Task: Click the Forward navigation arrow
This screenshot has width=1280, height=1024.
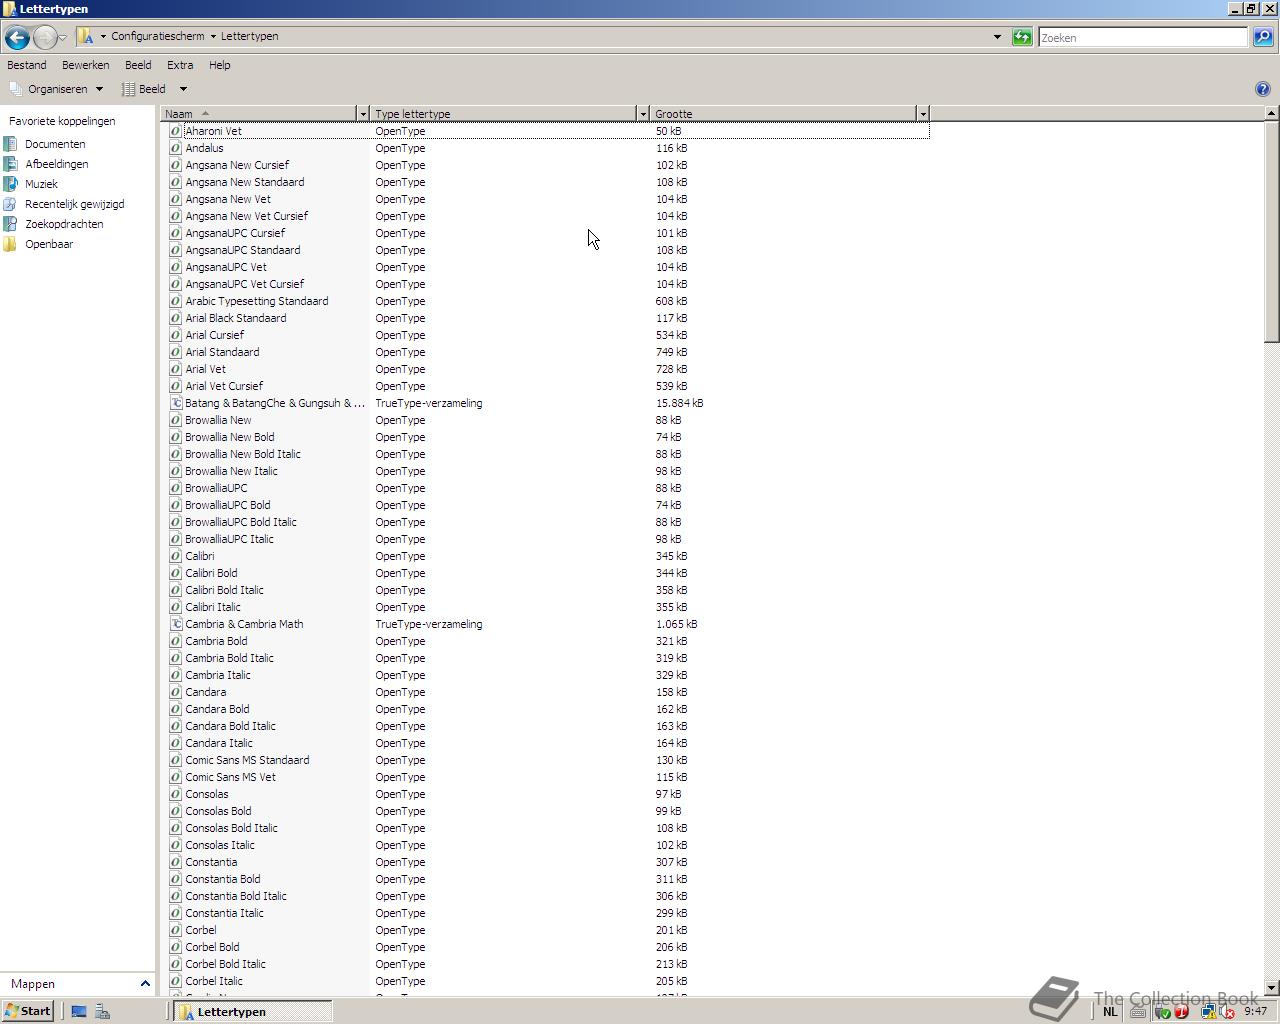Action: 44,38
